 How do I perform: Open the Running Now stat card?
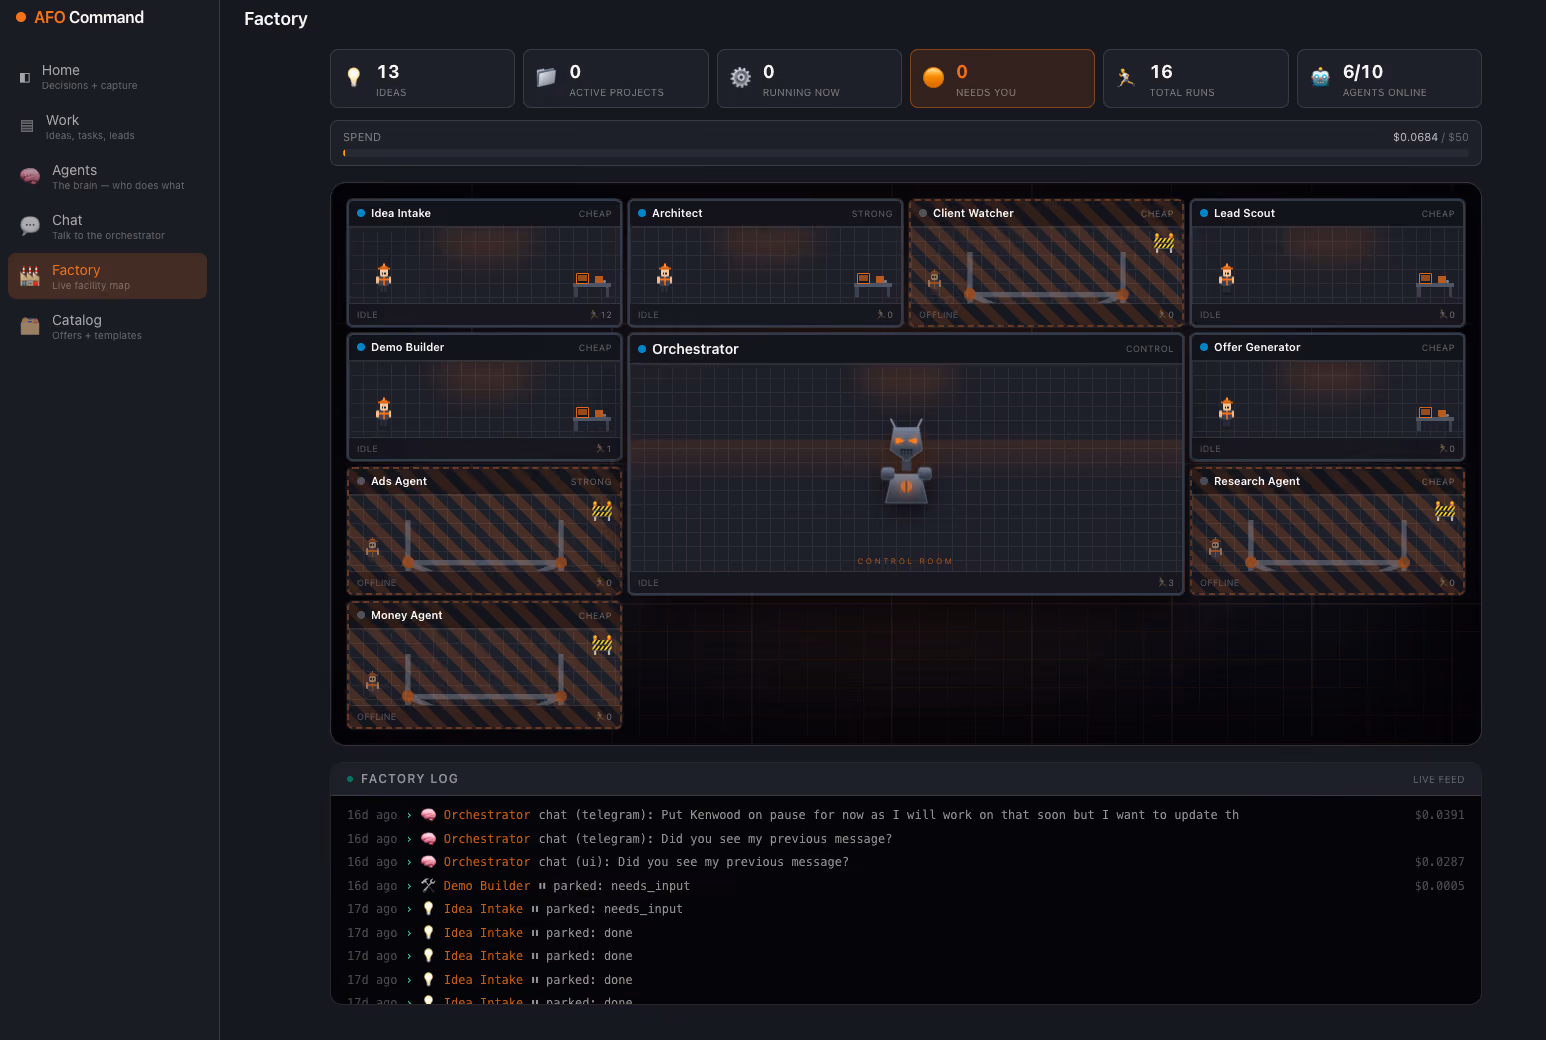pyautogui.click(x=809, y=78)
